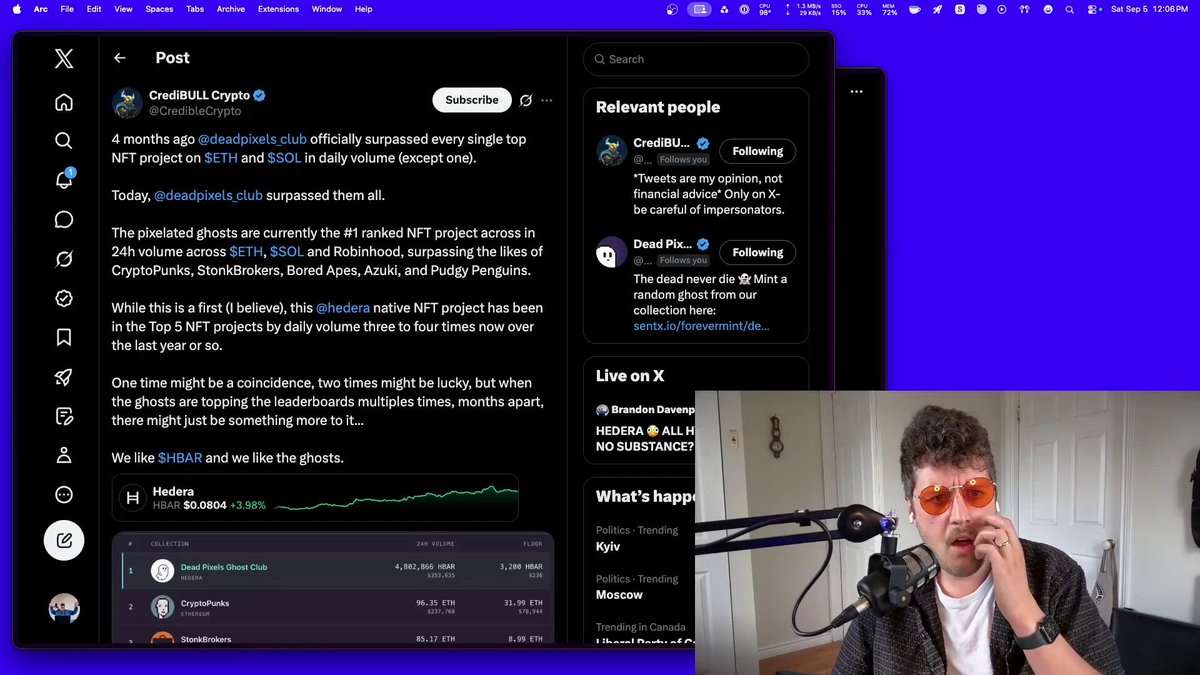The image size is (1200, 675).
Task: Click the CrediBULL Crypto author avatar on the post
Action: (x=127, y=103)
